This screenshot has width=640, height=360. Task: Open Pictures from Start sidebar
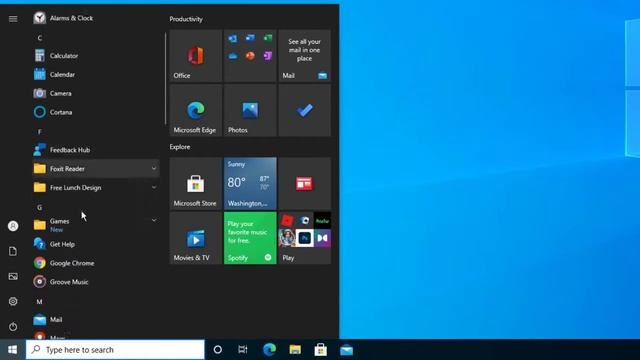click(13, 276)
